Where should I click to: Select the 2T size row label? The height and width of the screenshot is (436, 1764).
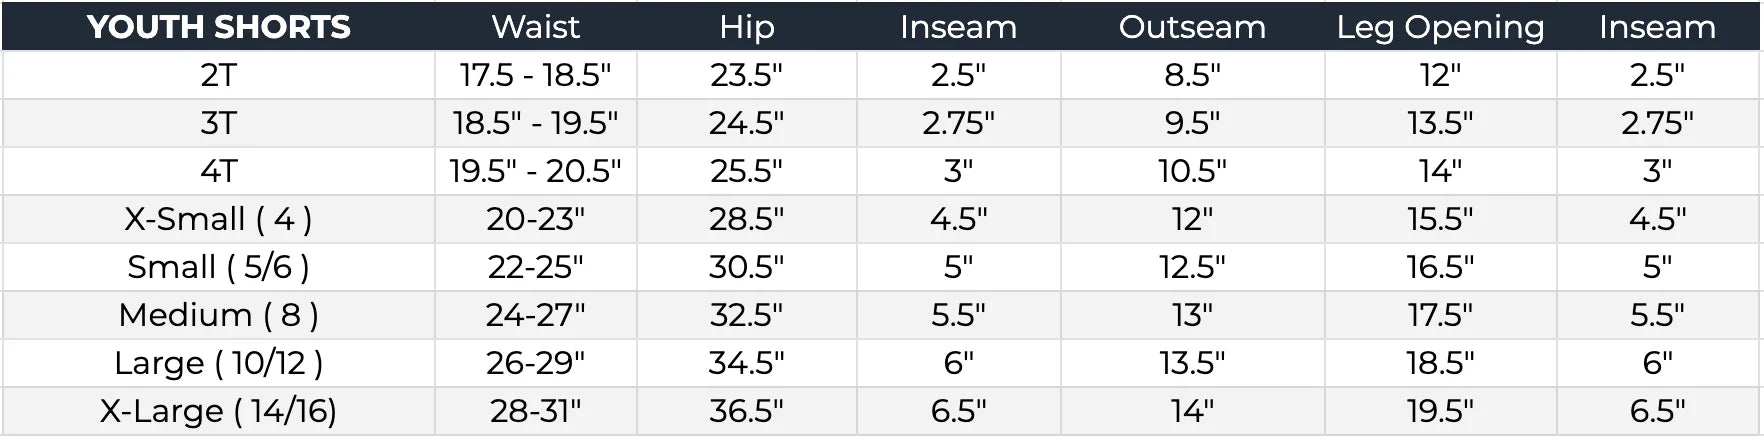tap(218, 75)
